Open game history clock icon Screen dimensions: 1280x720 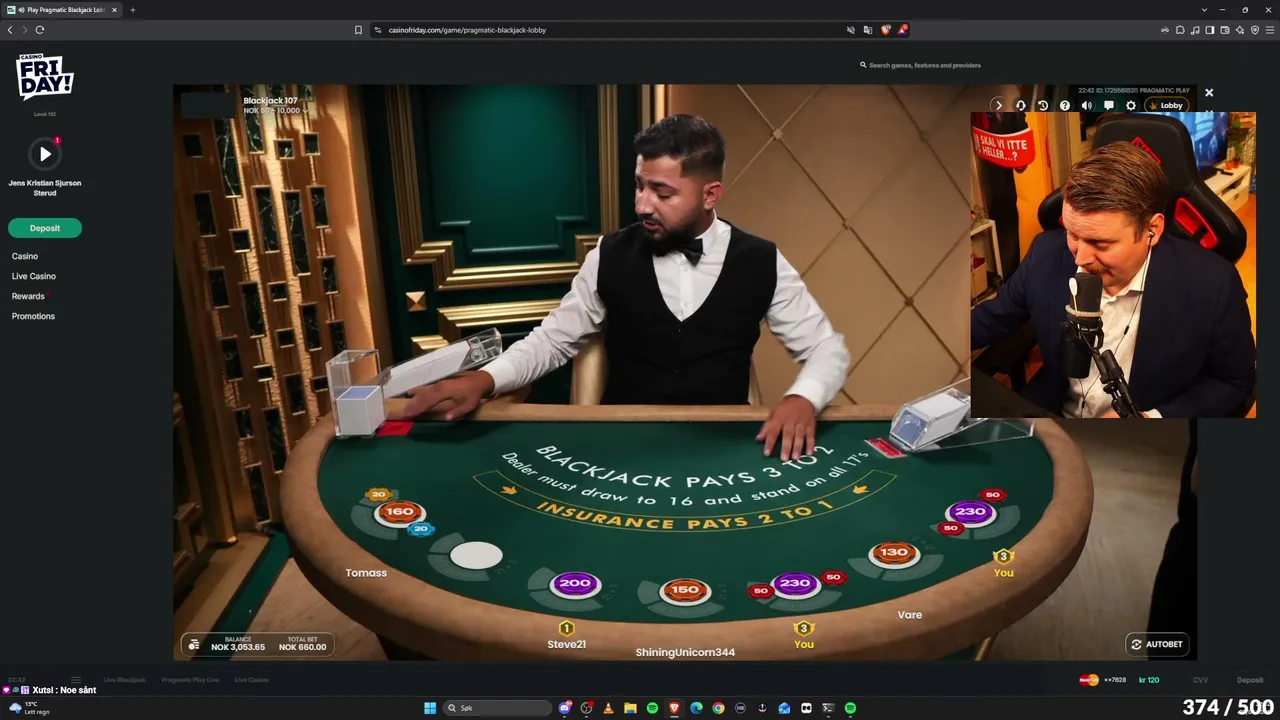pyautogui.click(x=1043, y=105)
